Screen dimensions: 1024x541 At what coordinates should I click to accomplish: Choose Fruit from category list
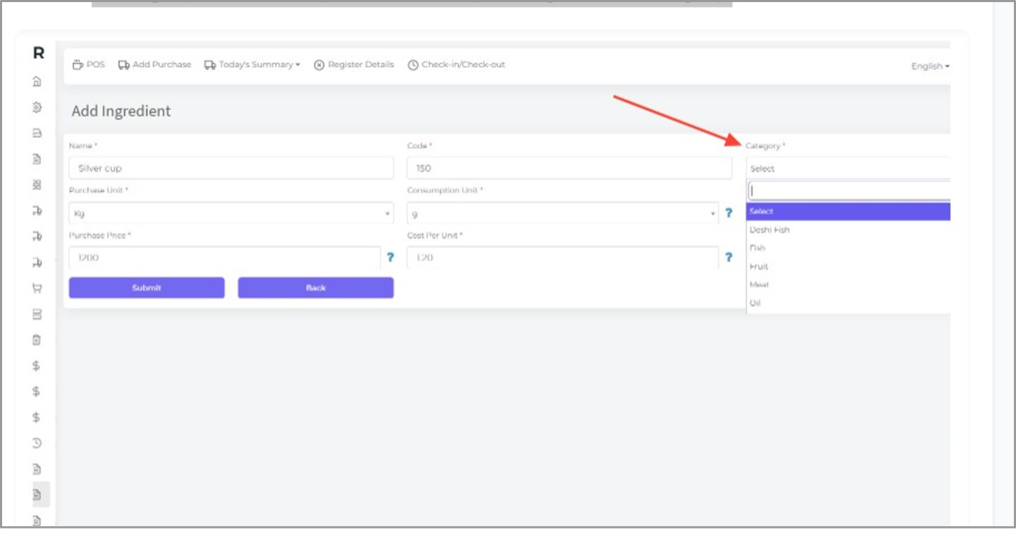(x=848, y=267)
